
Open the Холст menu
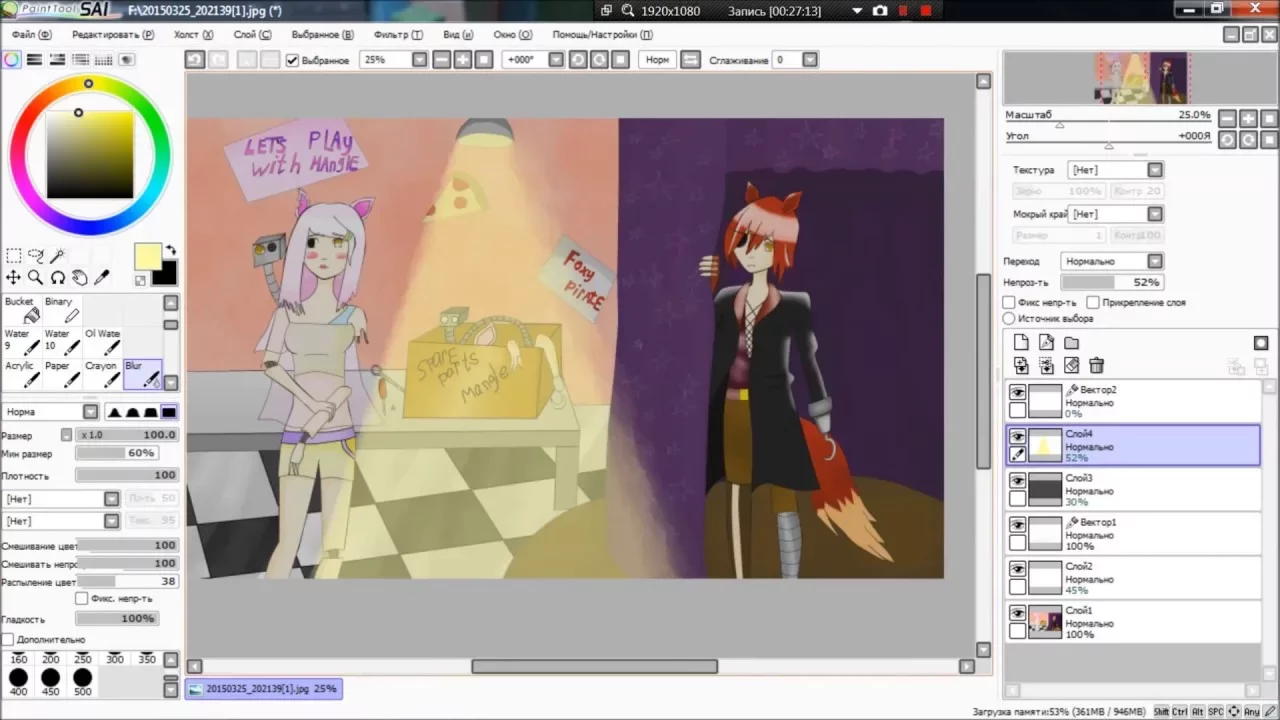pos(193,34)
